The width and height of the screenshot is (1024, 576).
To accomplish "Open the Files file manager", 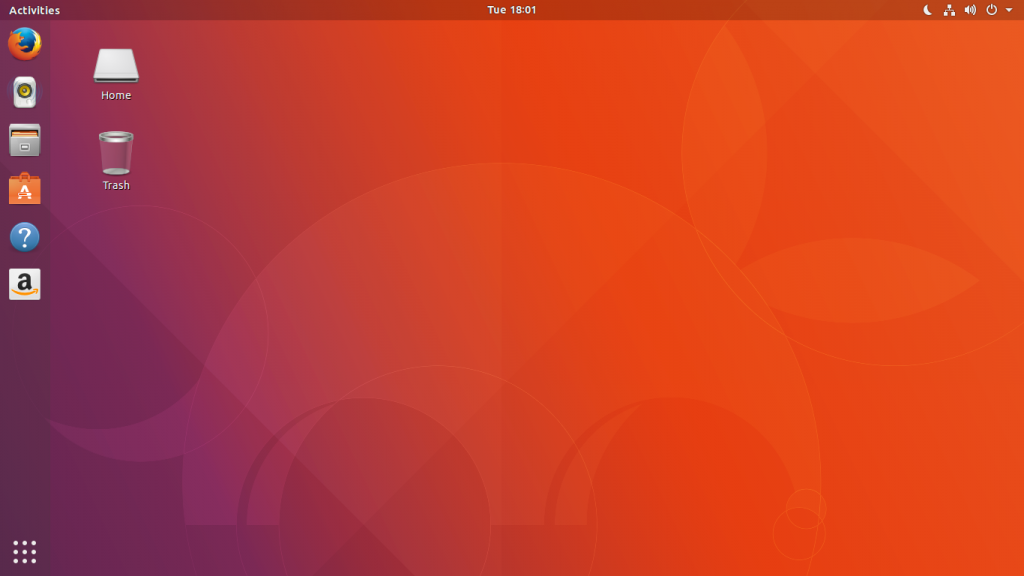I will click(24, 140).
